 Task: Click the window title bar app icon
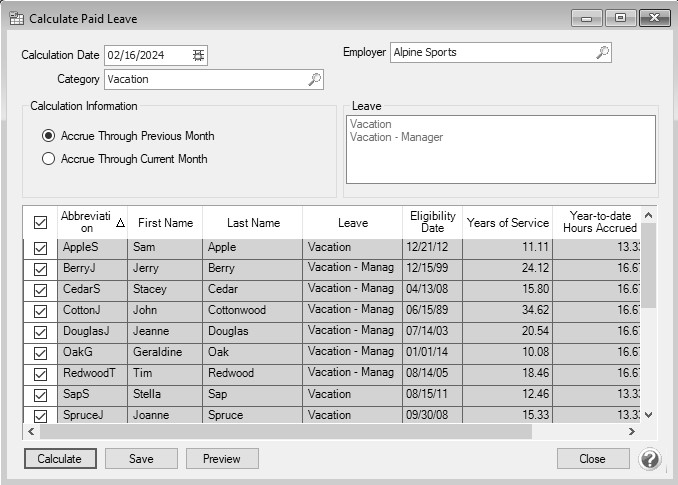point(15,18)
